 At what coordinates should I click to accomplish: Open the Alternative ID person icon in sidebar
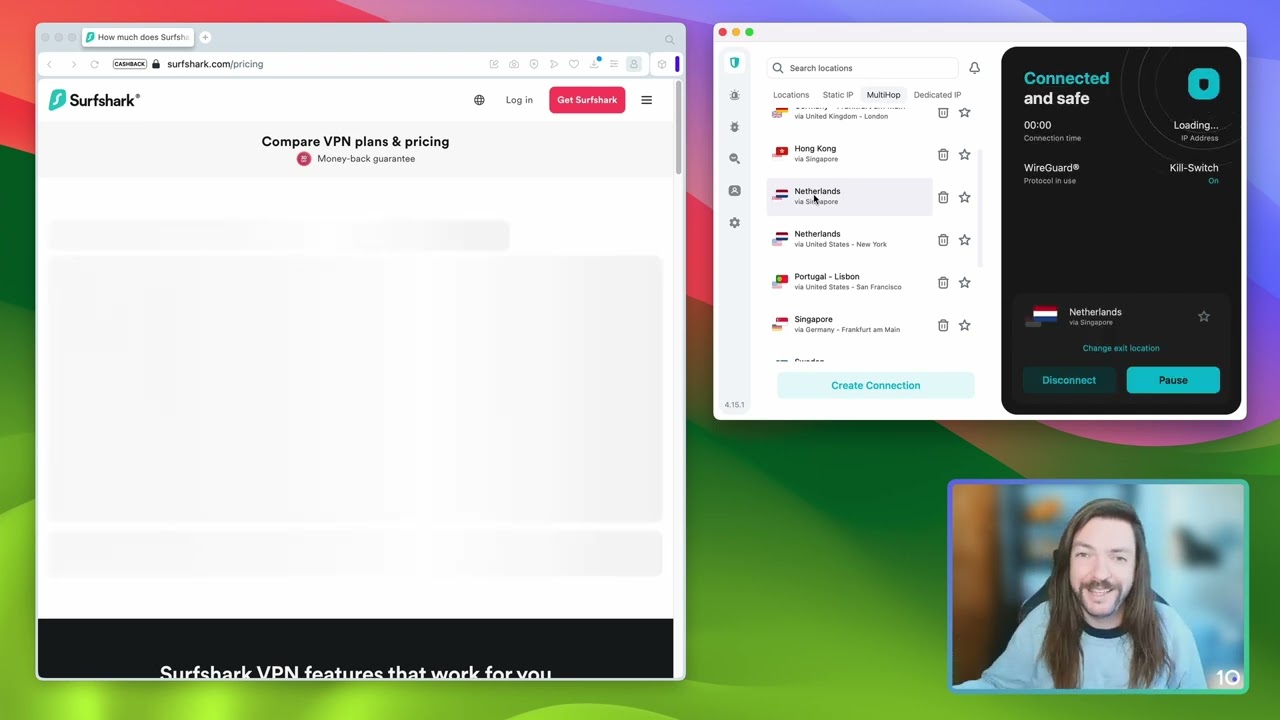[734, 191]
